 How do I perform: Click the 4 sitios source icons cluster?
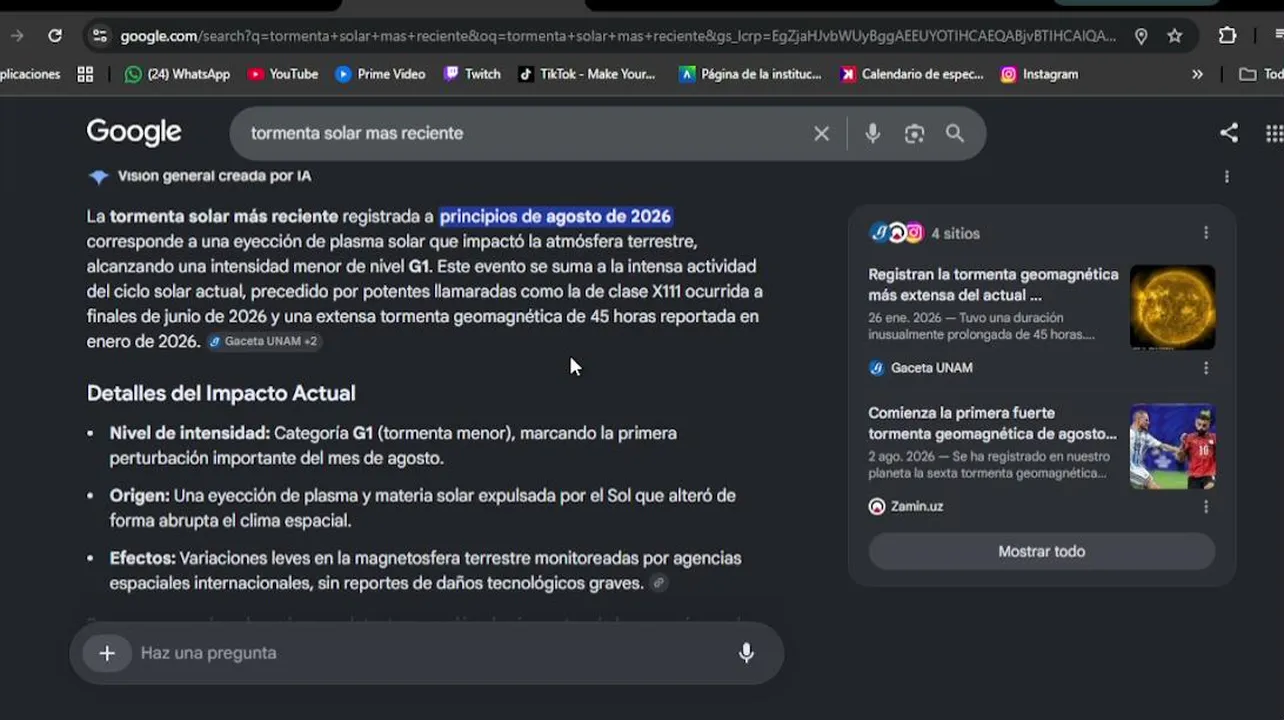(x=896, y=233)
